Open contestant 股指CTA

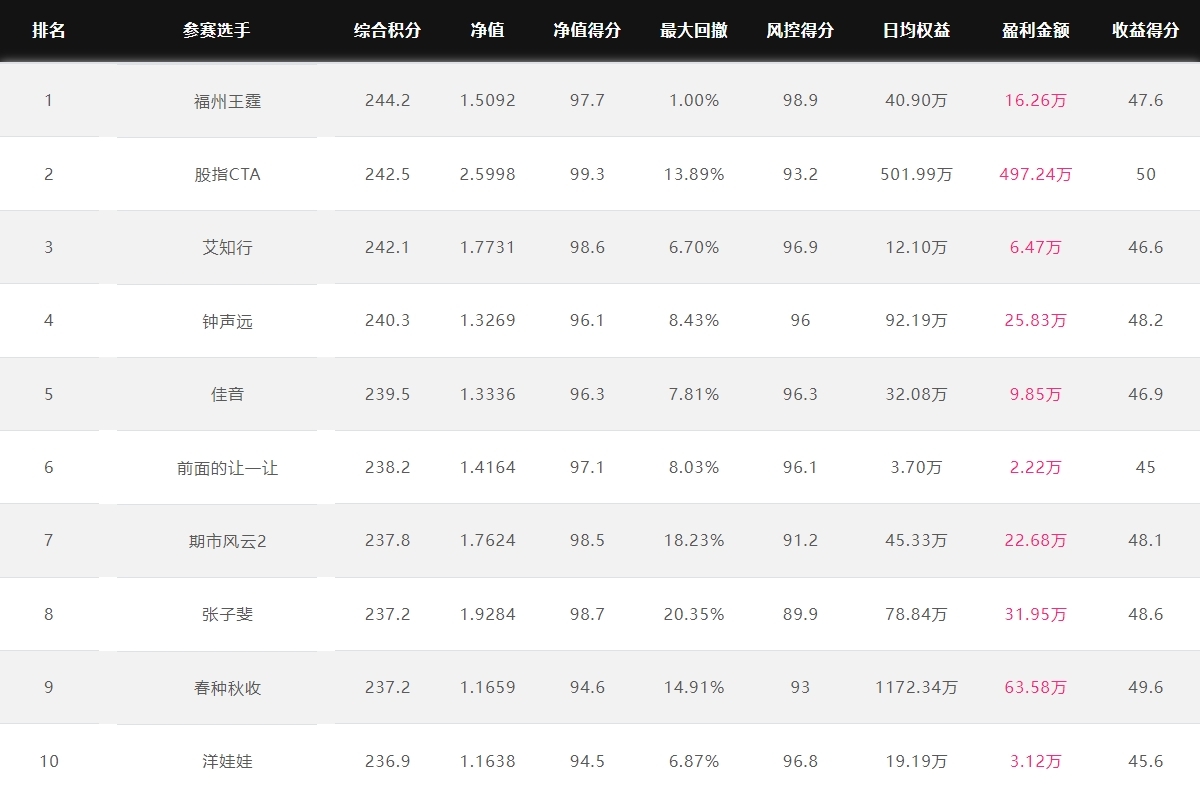[x=227, y=174]
